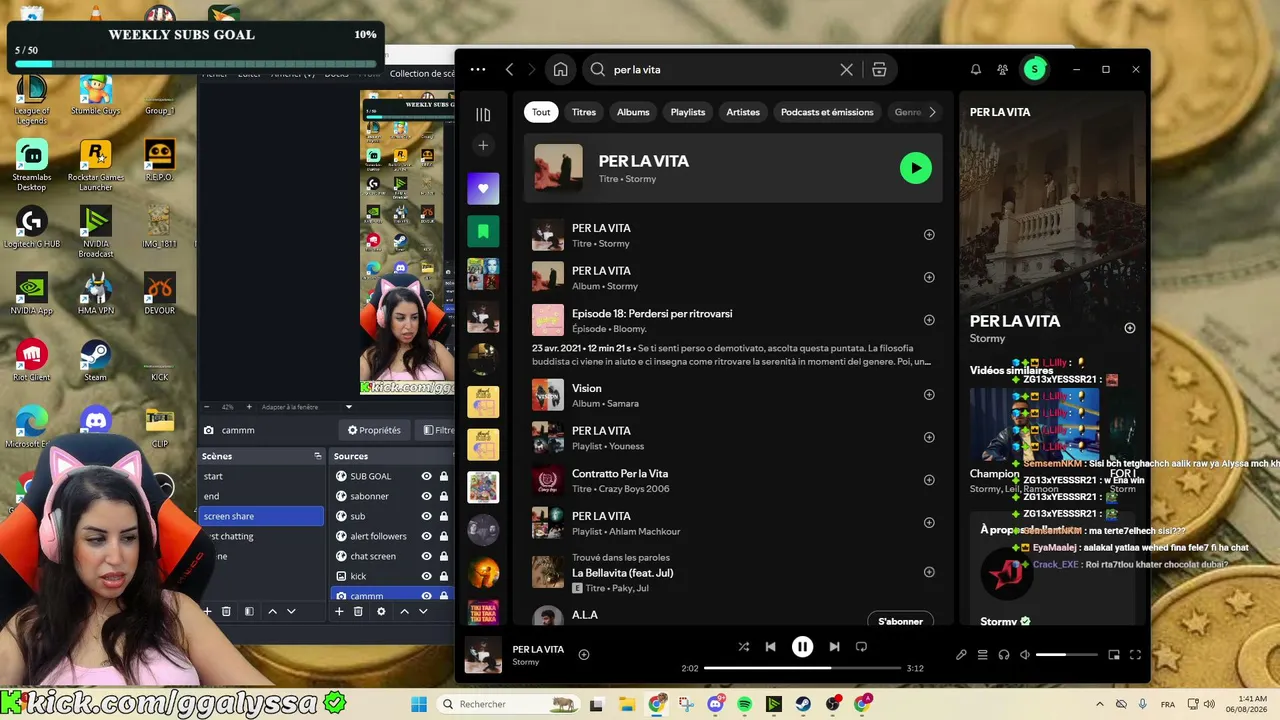Open connect to a device headphones icon
This screenshot has width=1280, height=720.
[x=1003, y=655]
